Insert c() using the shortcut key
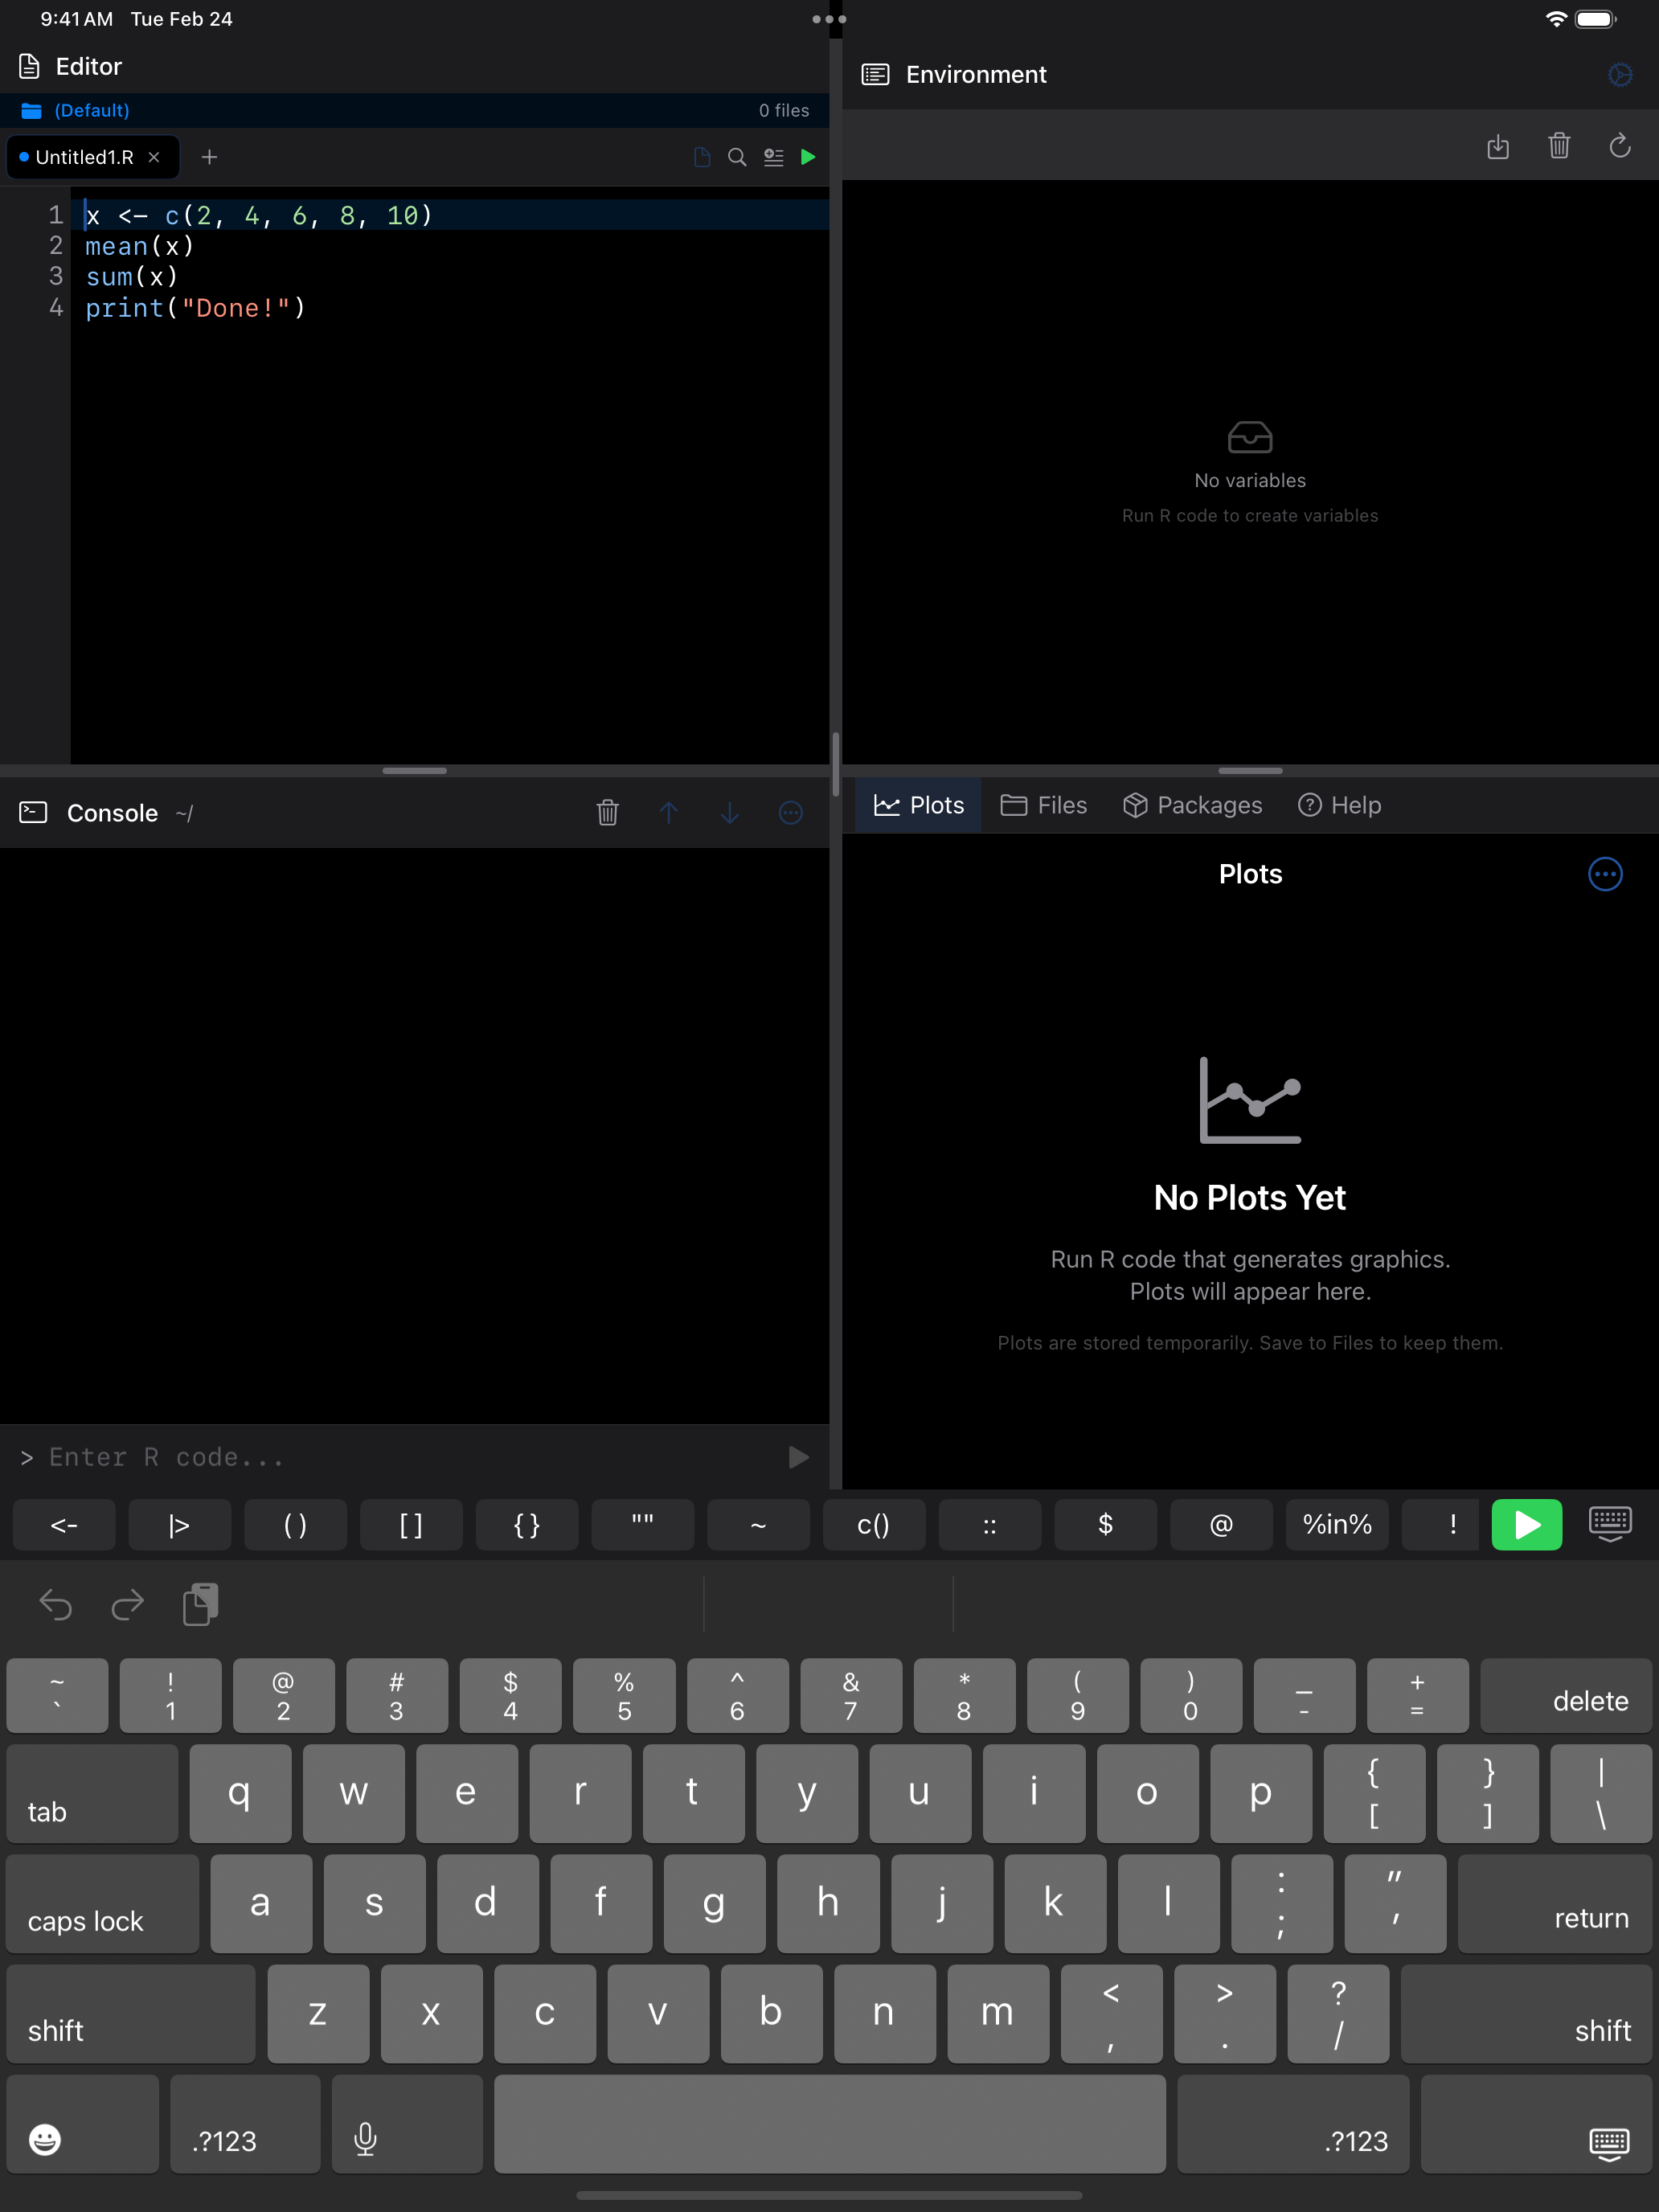The image size is (1659, 2212). pyautogui.click(x=873, y=1525)
